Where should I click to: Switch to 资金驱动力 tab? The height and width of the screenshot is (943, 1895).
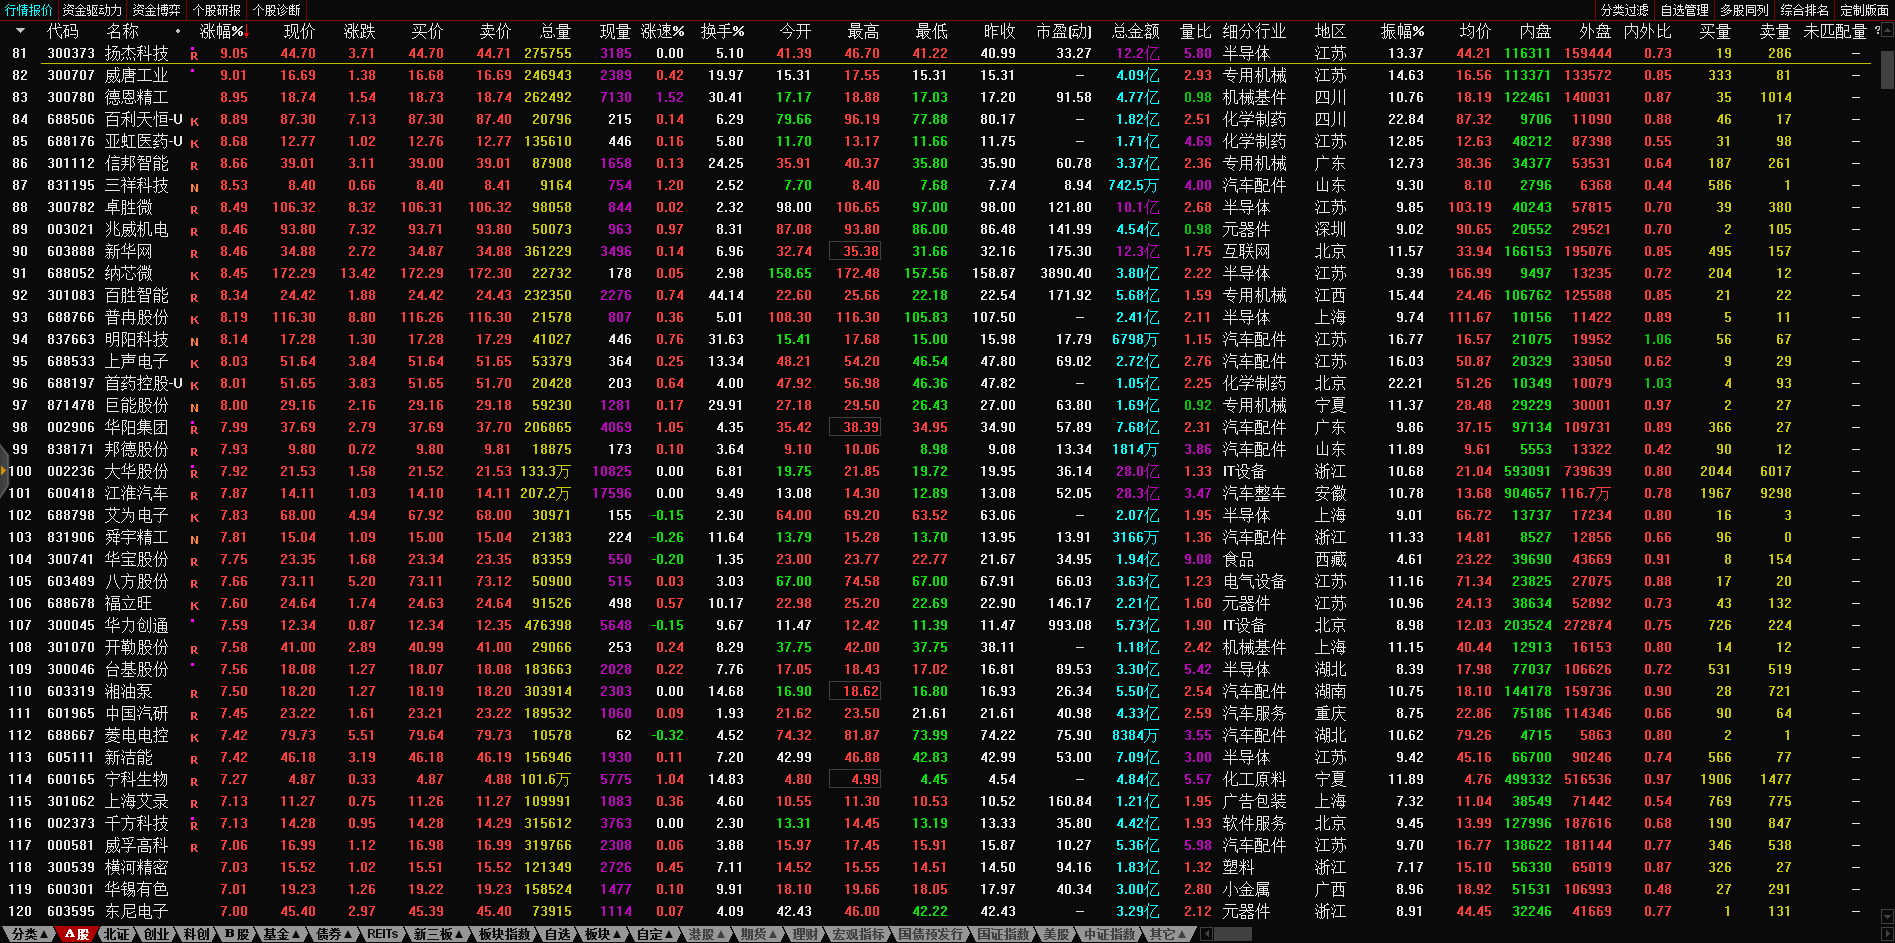point(92,10)
